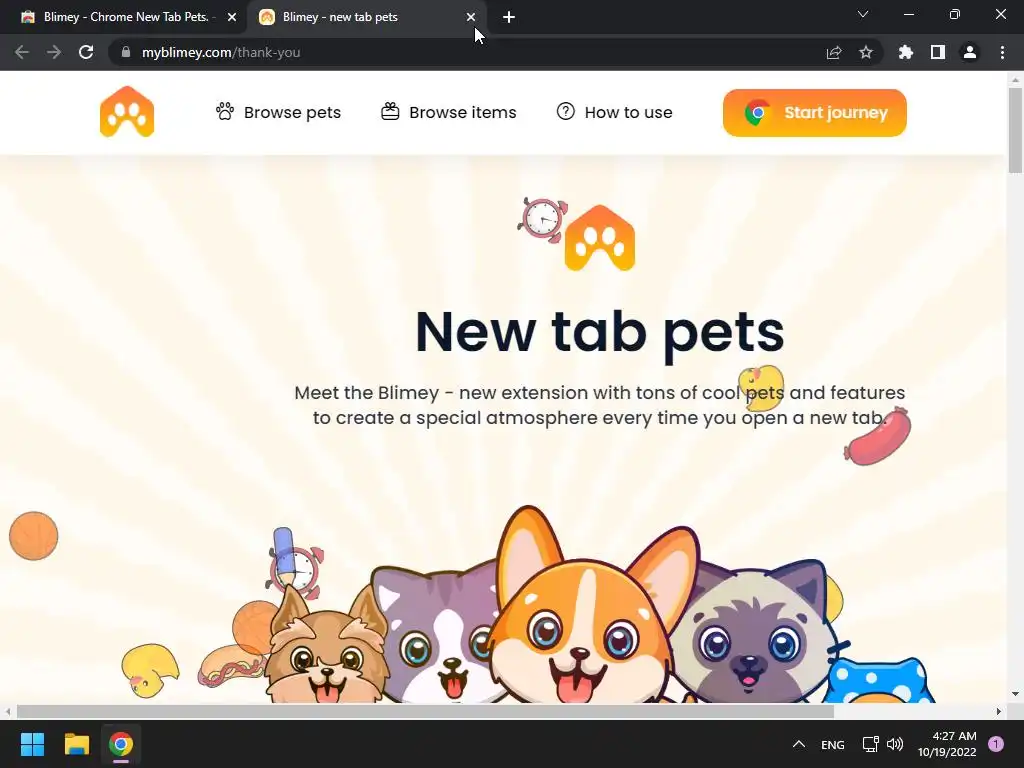The height and width of the screenshot is (768, 1024).
Task: Open the network status icon
Action: pyautogui.click(x=871, y=744)
